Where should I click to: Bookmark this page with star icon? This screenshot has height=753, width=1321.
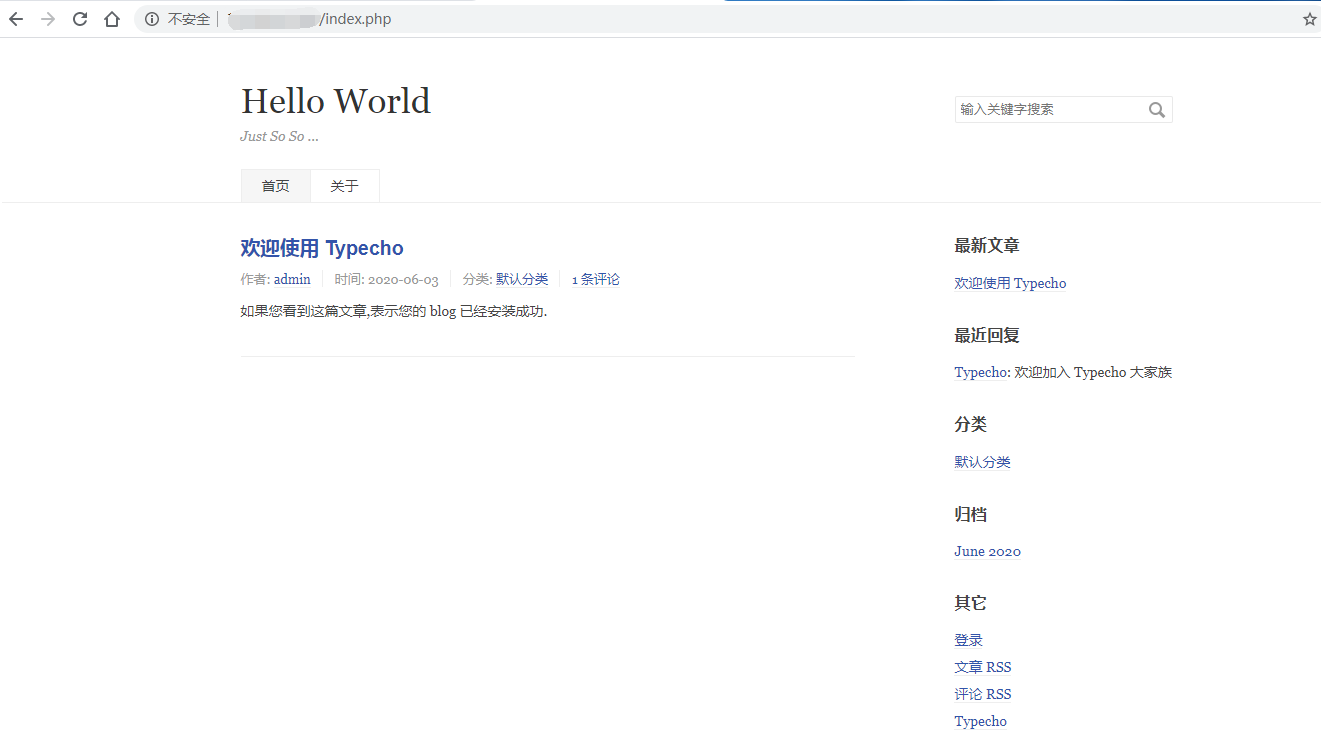(1309, 19)
